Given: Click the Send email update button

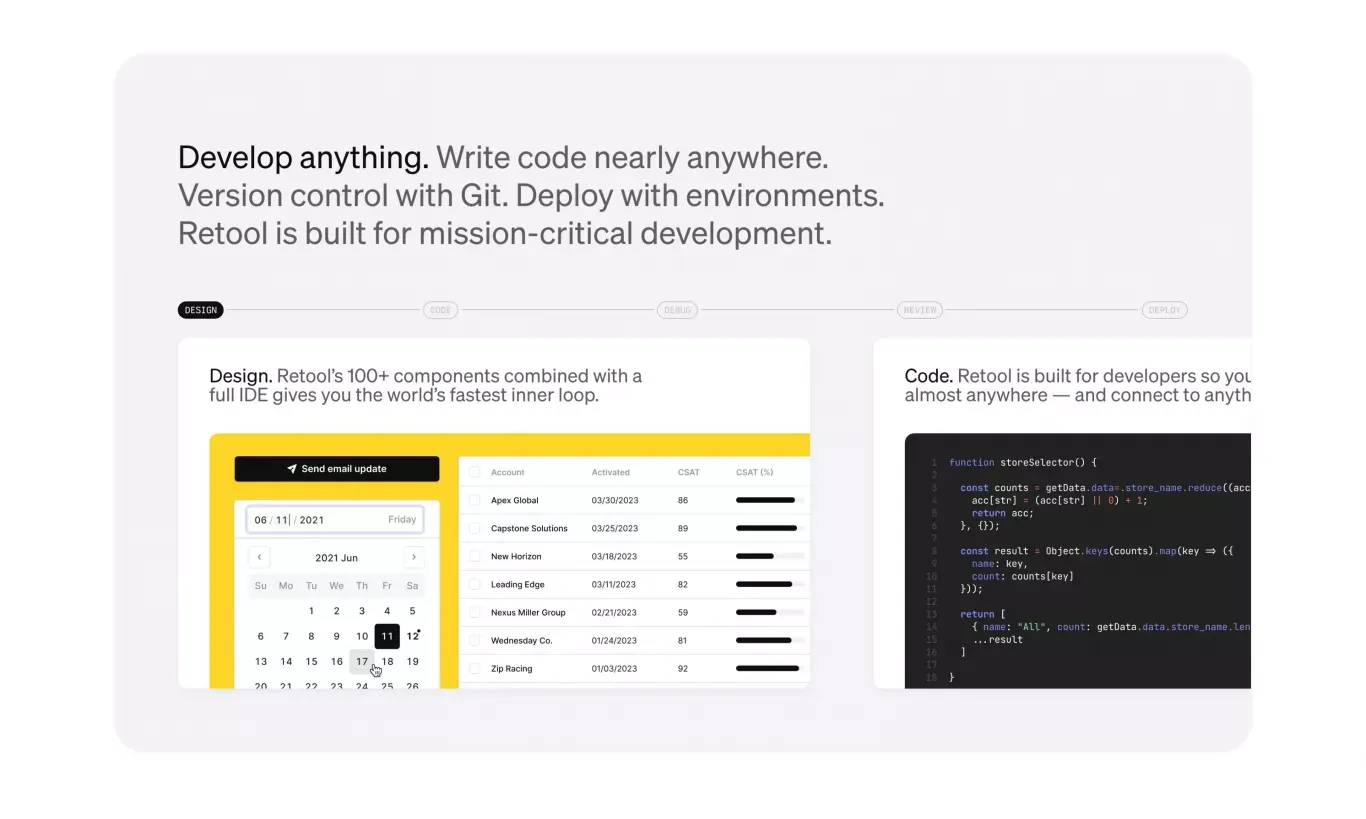Looking at the screenshot, I should coord(337,469).
